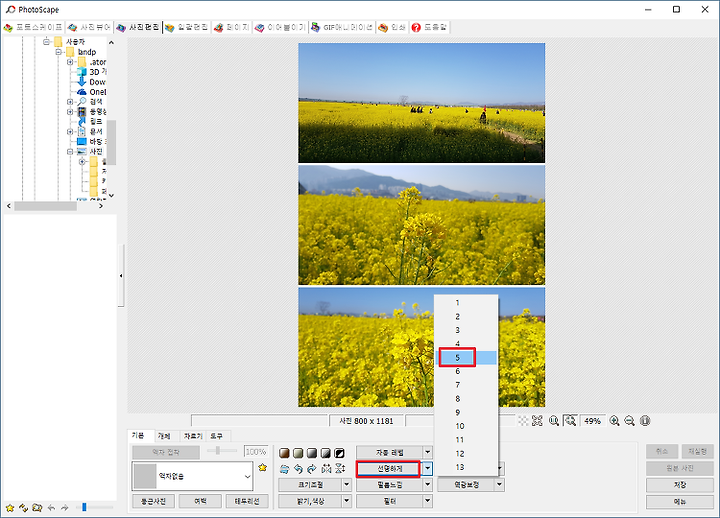Open the 이어붙이기 combine tab

click(280, 28)
